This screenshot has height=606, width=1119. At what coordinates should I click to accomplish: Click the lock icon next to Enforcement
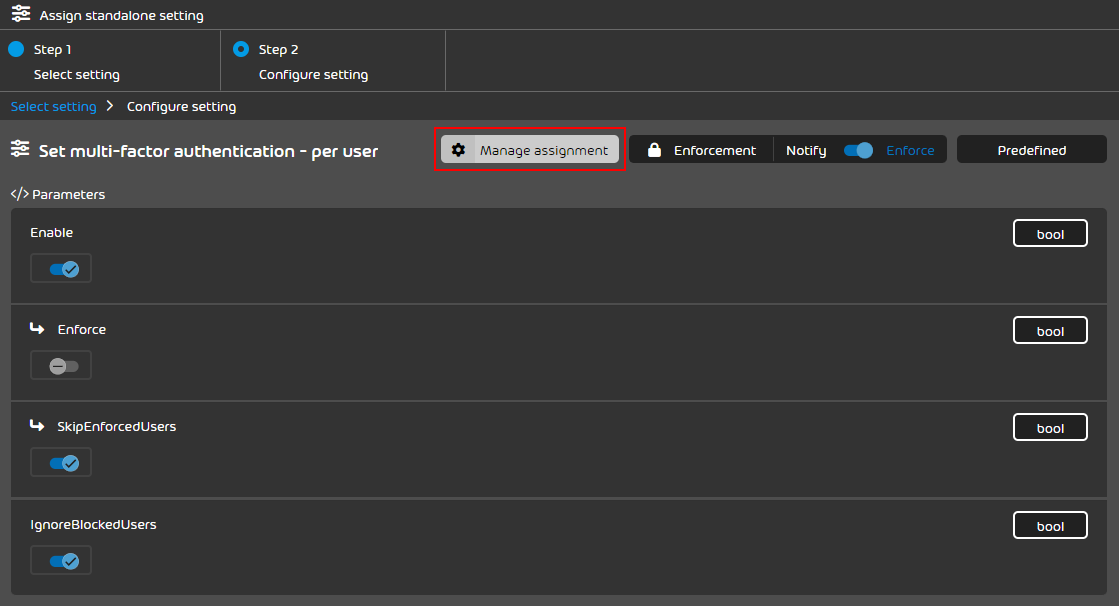point(654,150)
